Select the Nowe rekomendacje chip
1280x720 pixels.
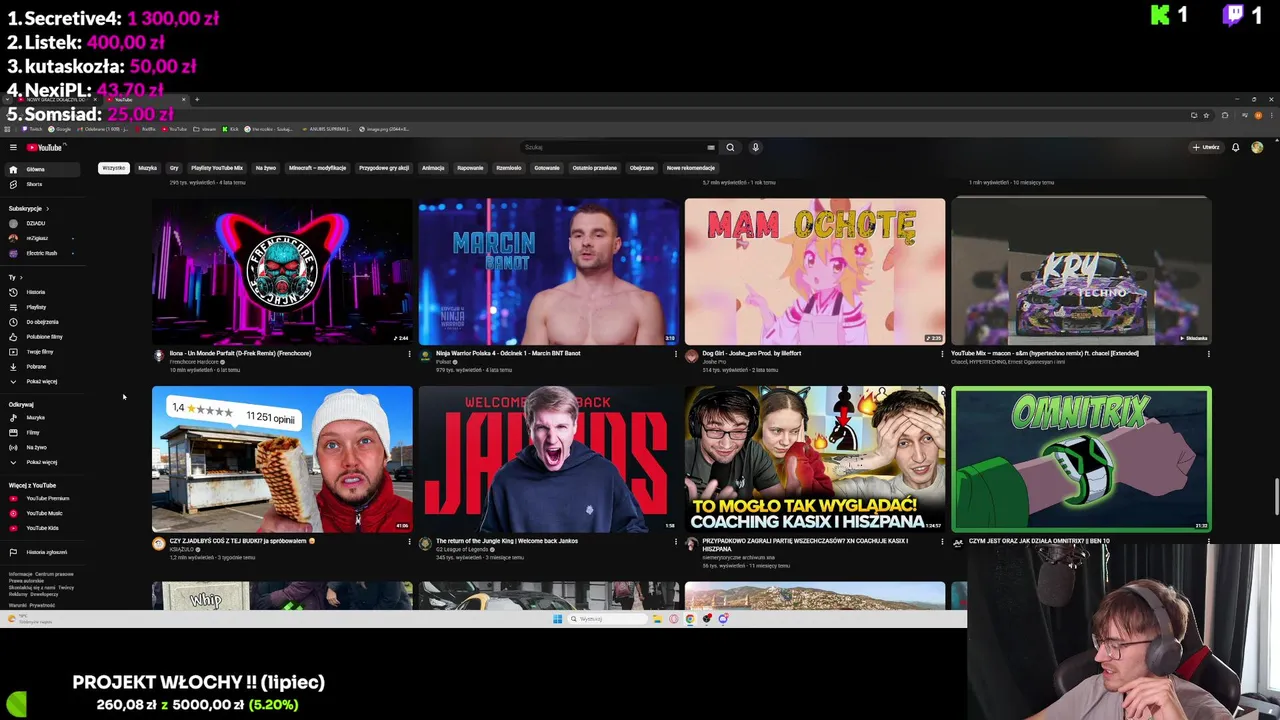(691, 168)
